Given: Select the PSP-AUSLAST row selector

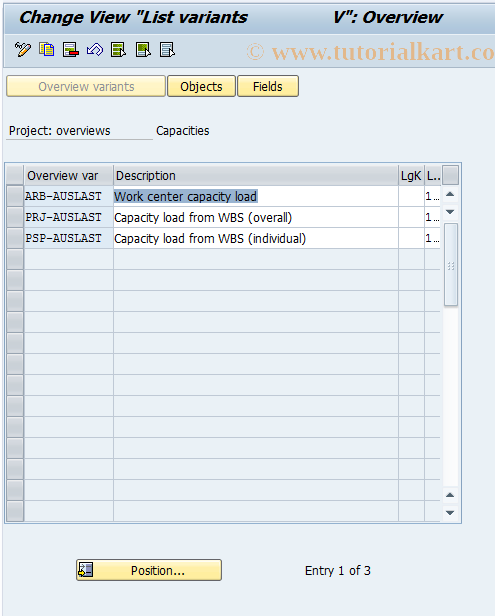Looking at the screenshot, I should point(15,238).
